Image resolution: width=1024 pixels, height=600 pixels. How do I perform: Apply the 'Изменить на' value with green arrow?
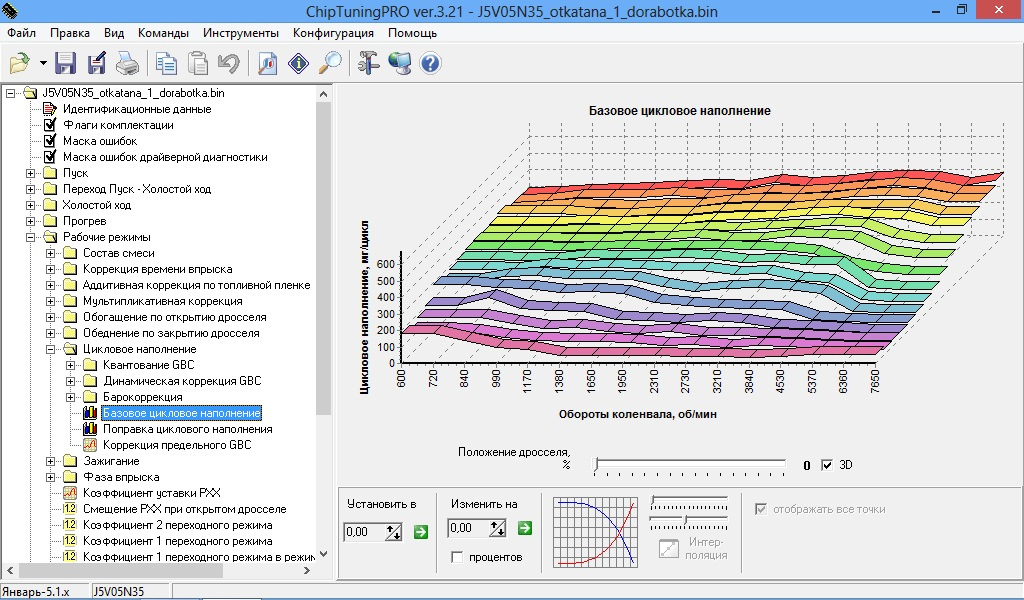click(524, 528)
